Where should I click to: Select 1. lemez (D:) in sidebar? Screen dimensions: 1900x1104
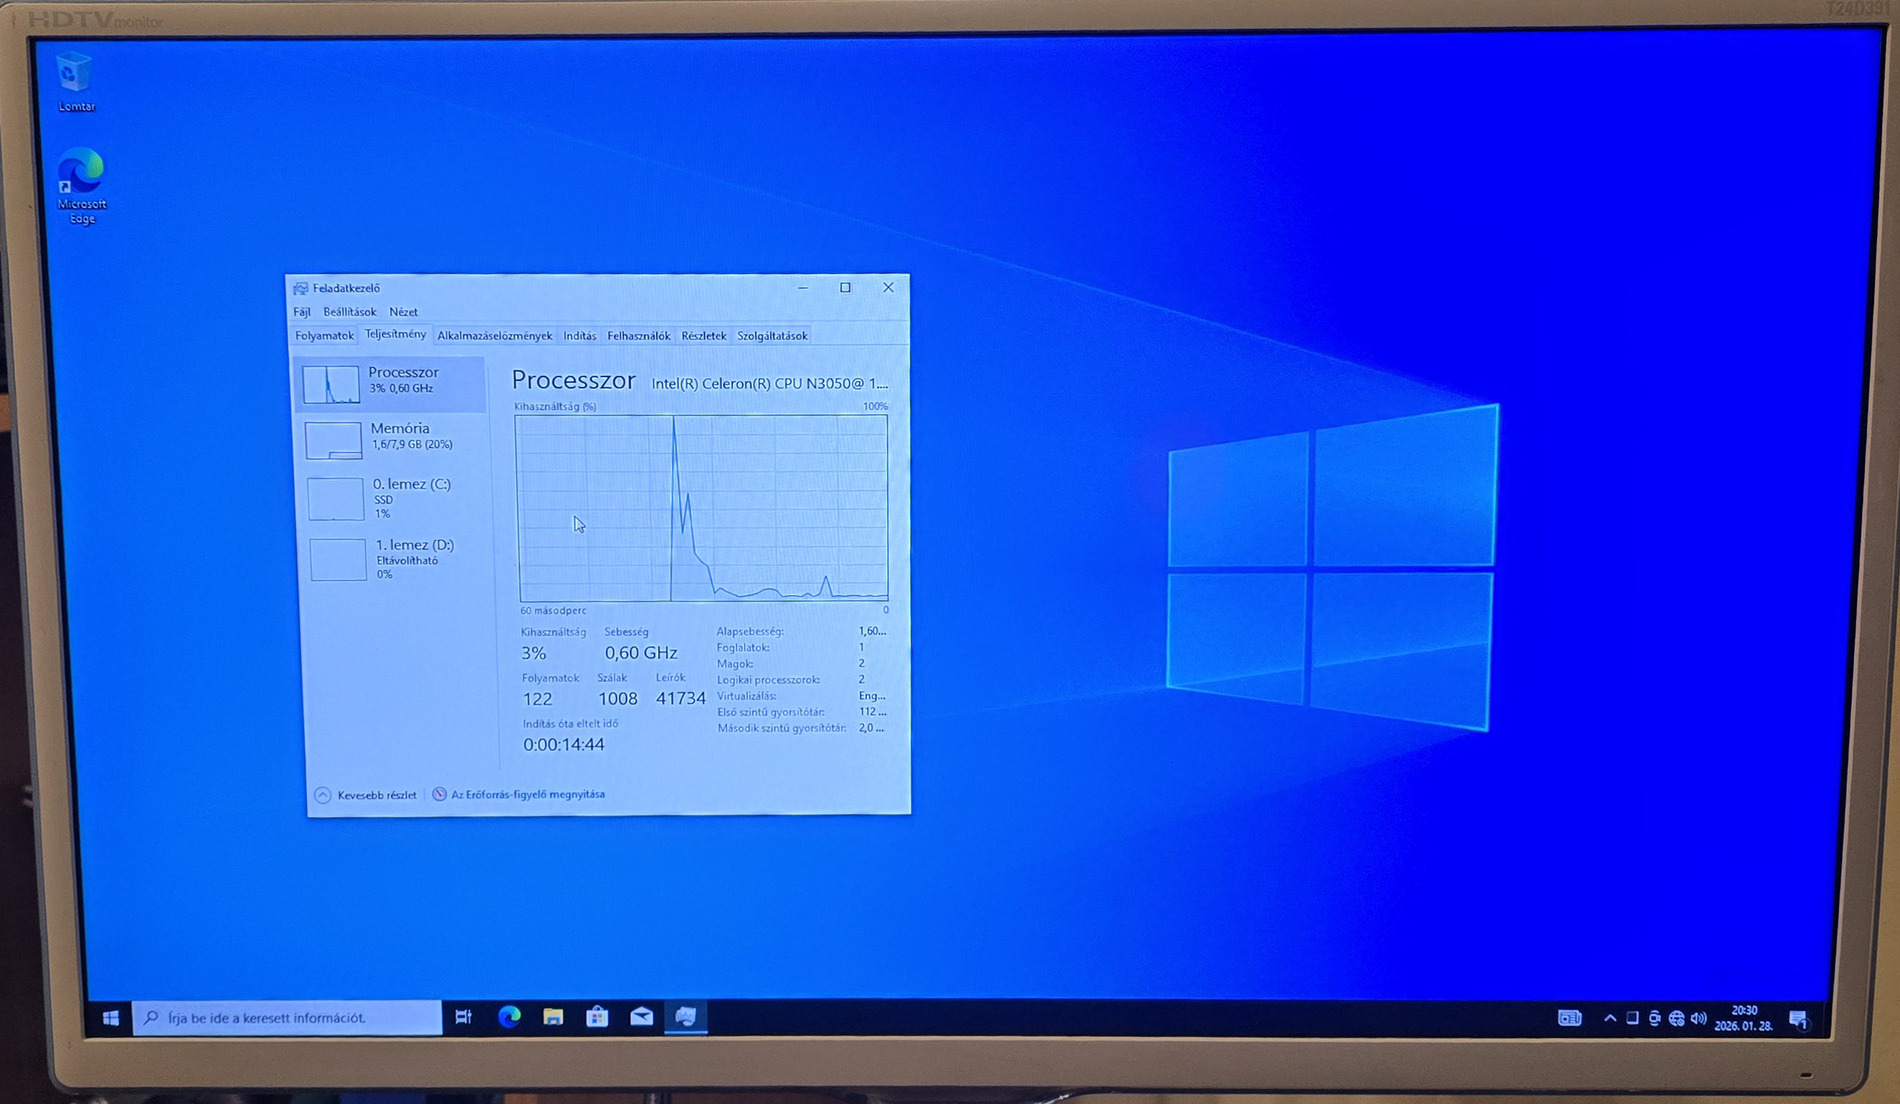(395, 558)
